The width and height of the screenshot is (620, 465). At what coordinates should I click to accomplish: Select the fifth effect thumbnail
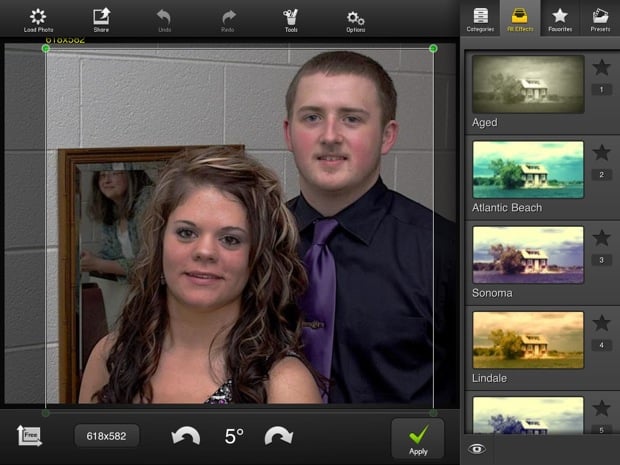click(x=528, y=415)
